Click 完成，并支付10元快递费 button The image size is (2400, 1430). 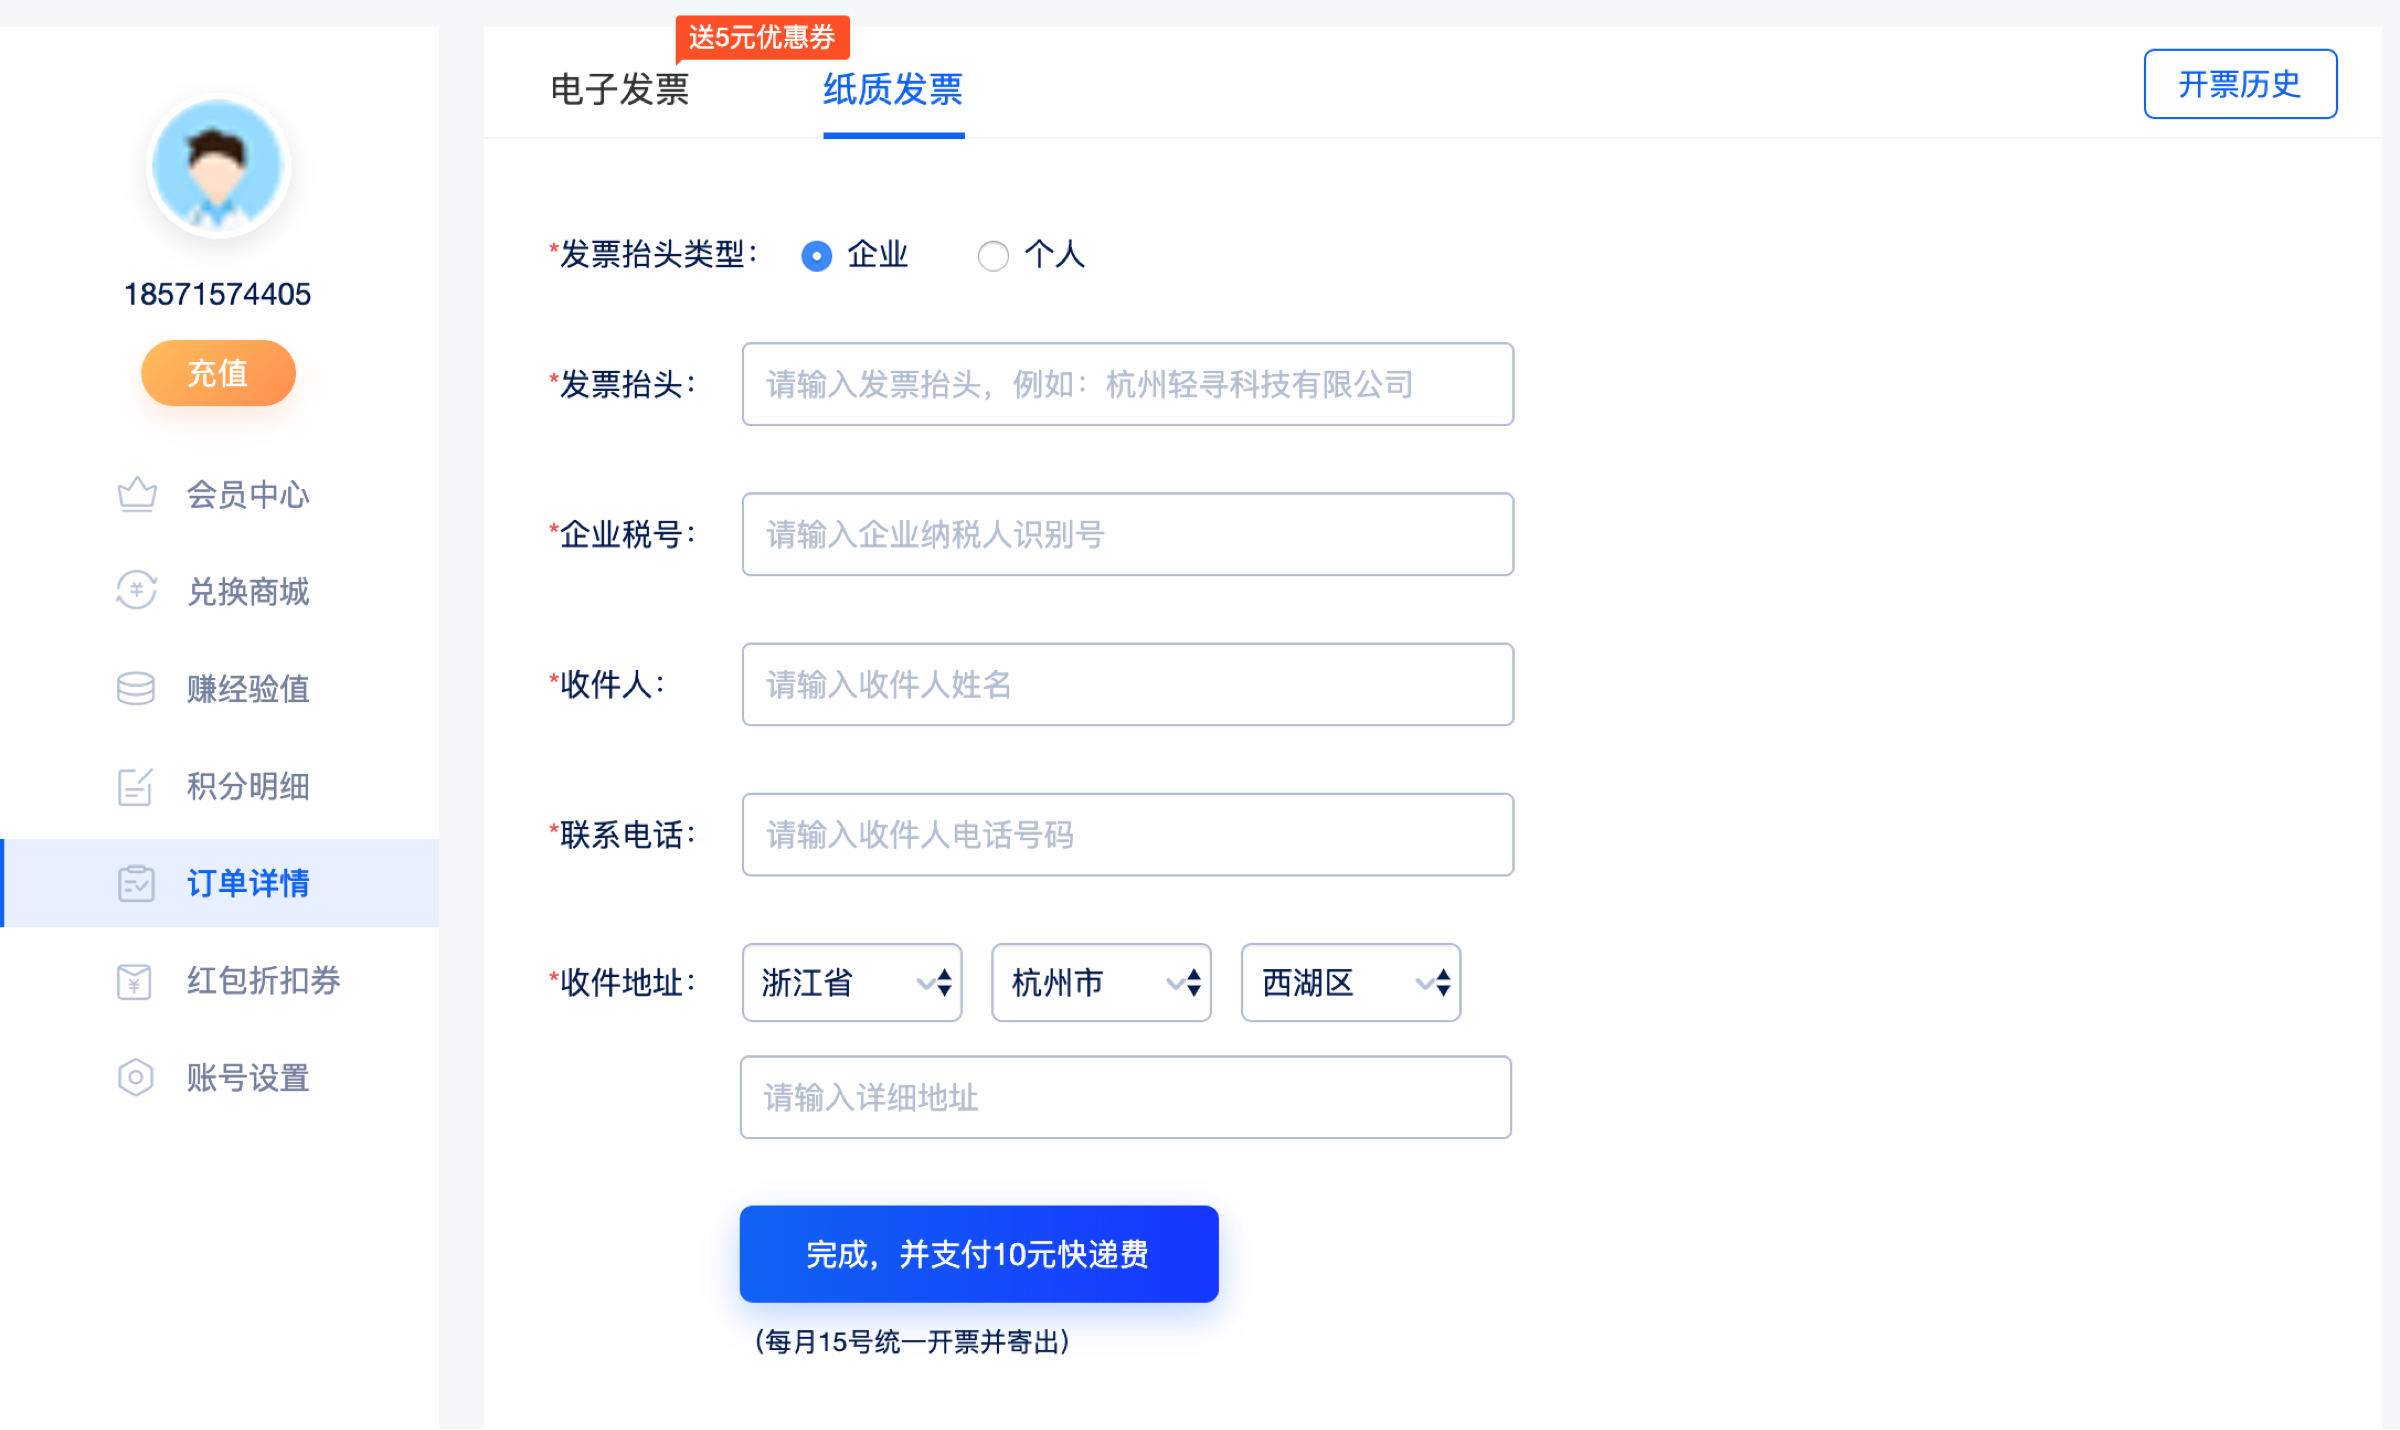pyautogui.click(x=979, y=1253)
